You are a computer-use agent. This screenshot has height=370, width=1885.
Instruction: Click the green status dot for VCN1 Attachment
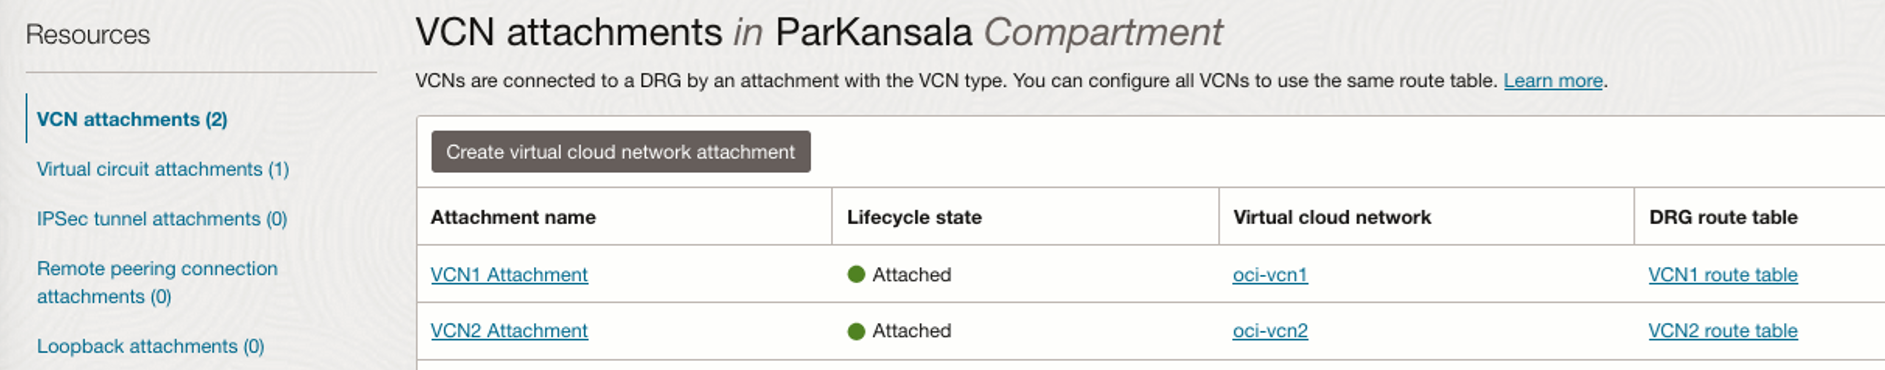pos(856,274)
